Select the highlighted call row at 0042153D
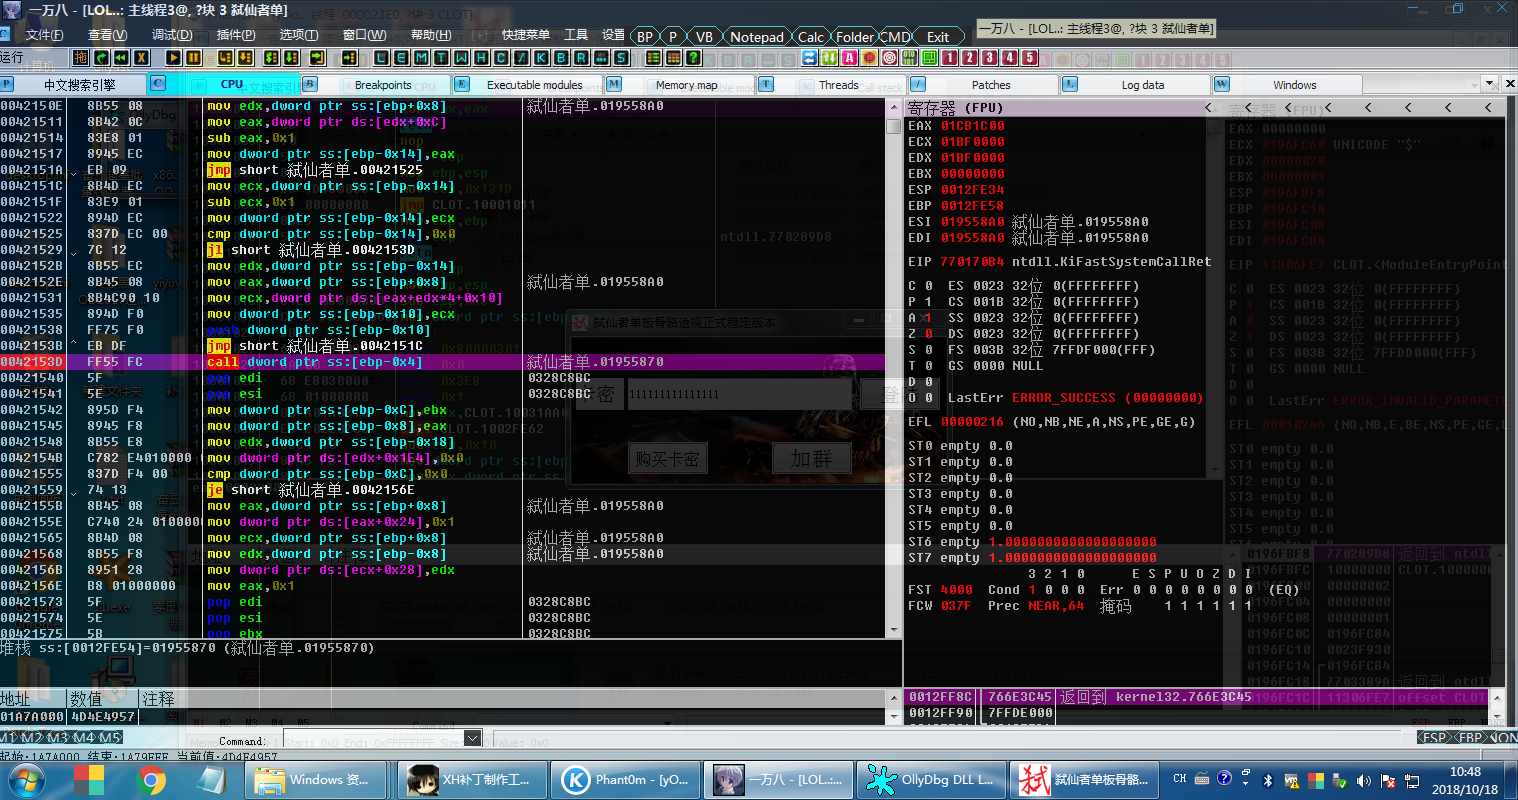Viewport: 1518px width, 800px height. [x=442, y=362]
